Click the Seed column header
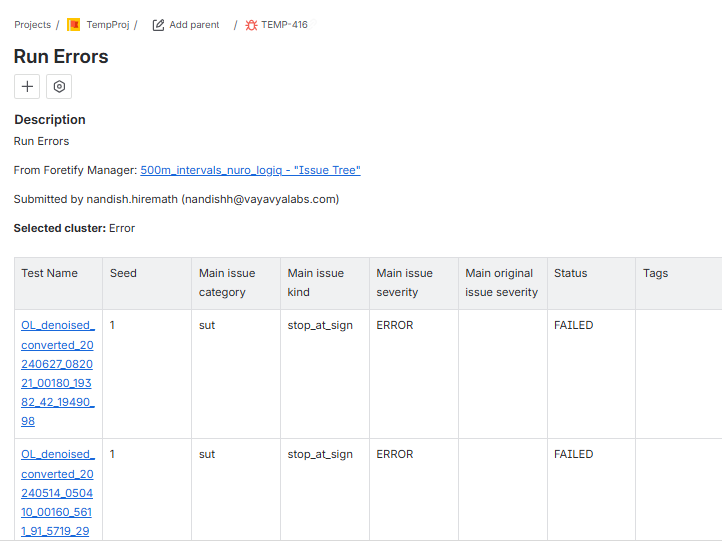Screen dimensions: 722x541 (x=123, y=273)
